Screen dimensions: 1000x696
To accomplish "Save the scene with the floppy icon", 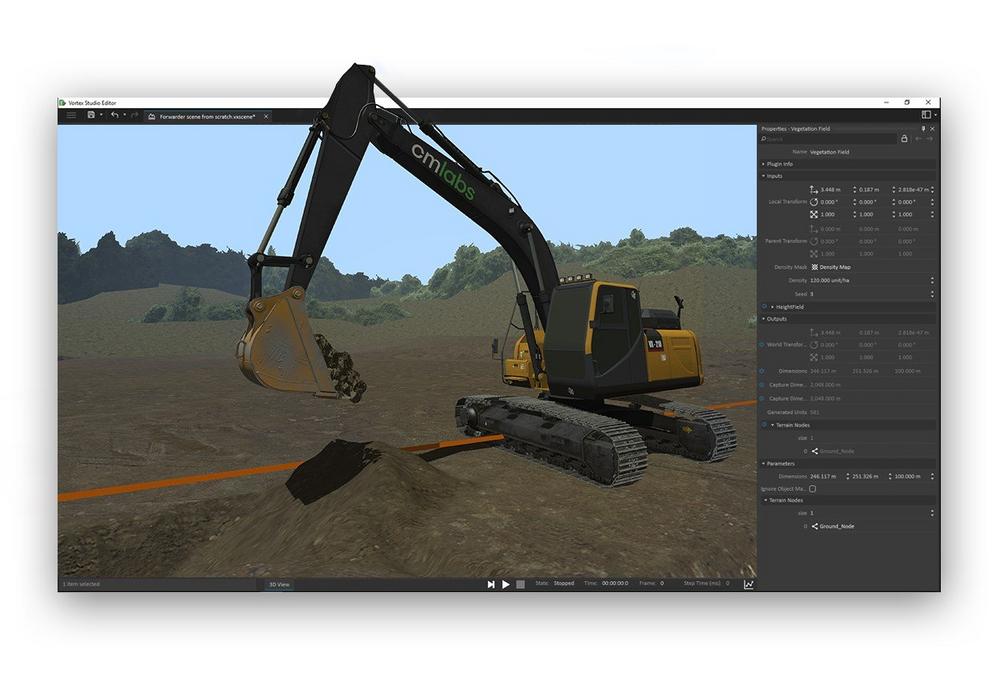I will [91, 115].
